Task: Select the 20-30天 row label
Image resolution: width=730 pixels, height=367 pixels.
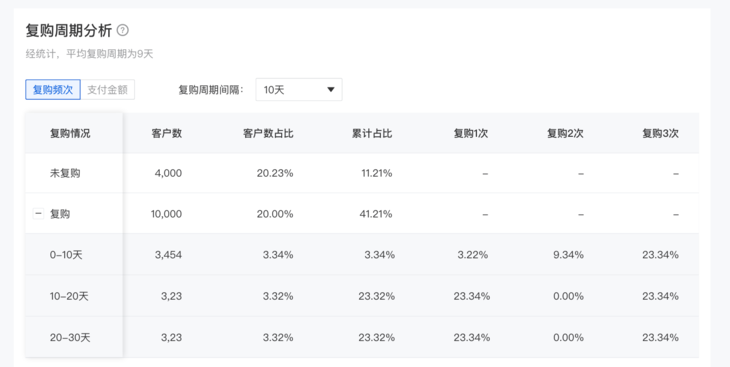Action: coord(70,337)
